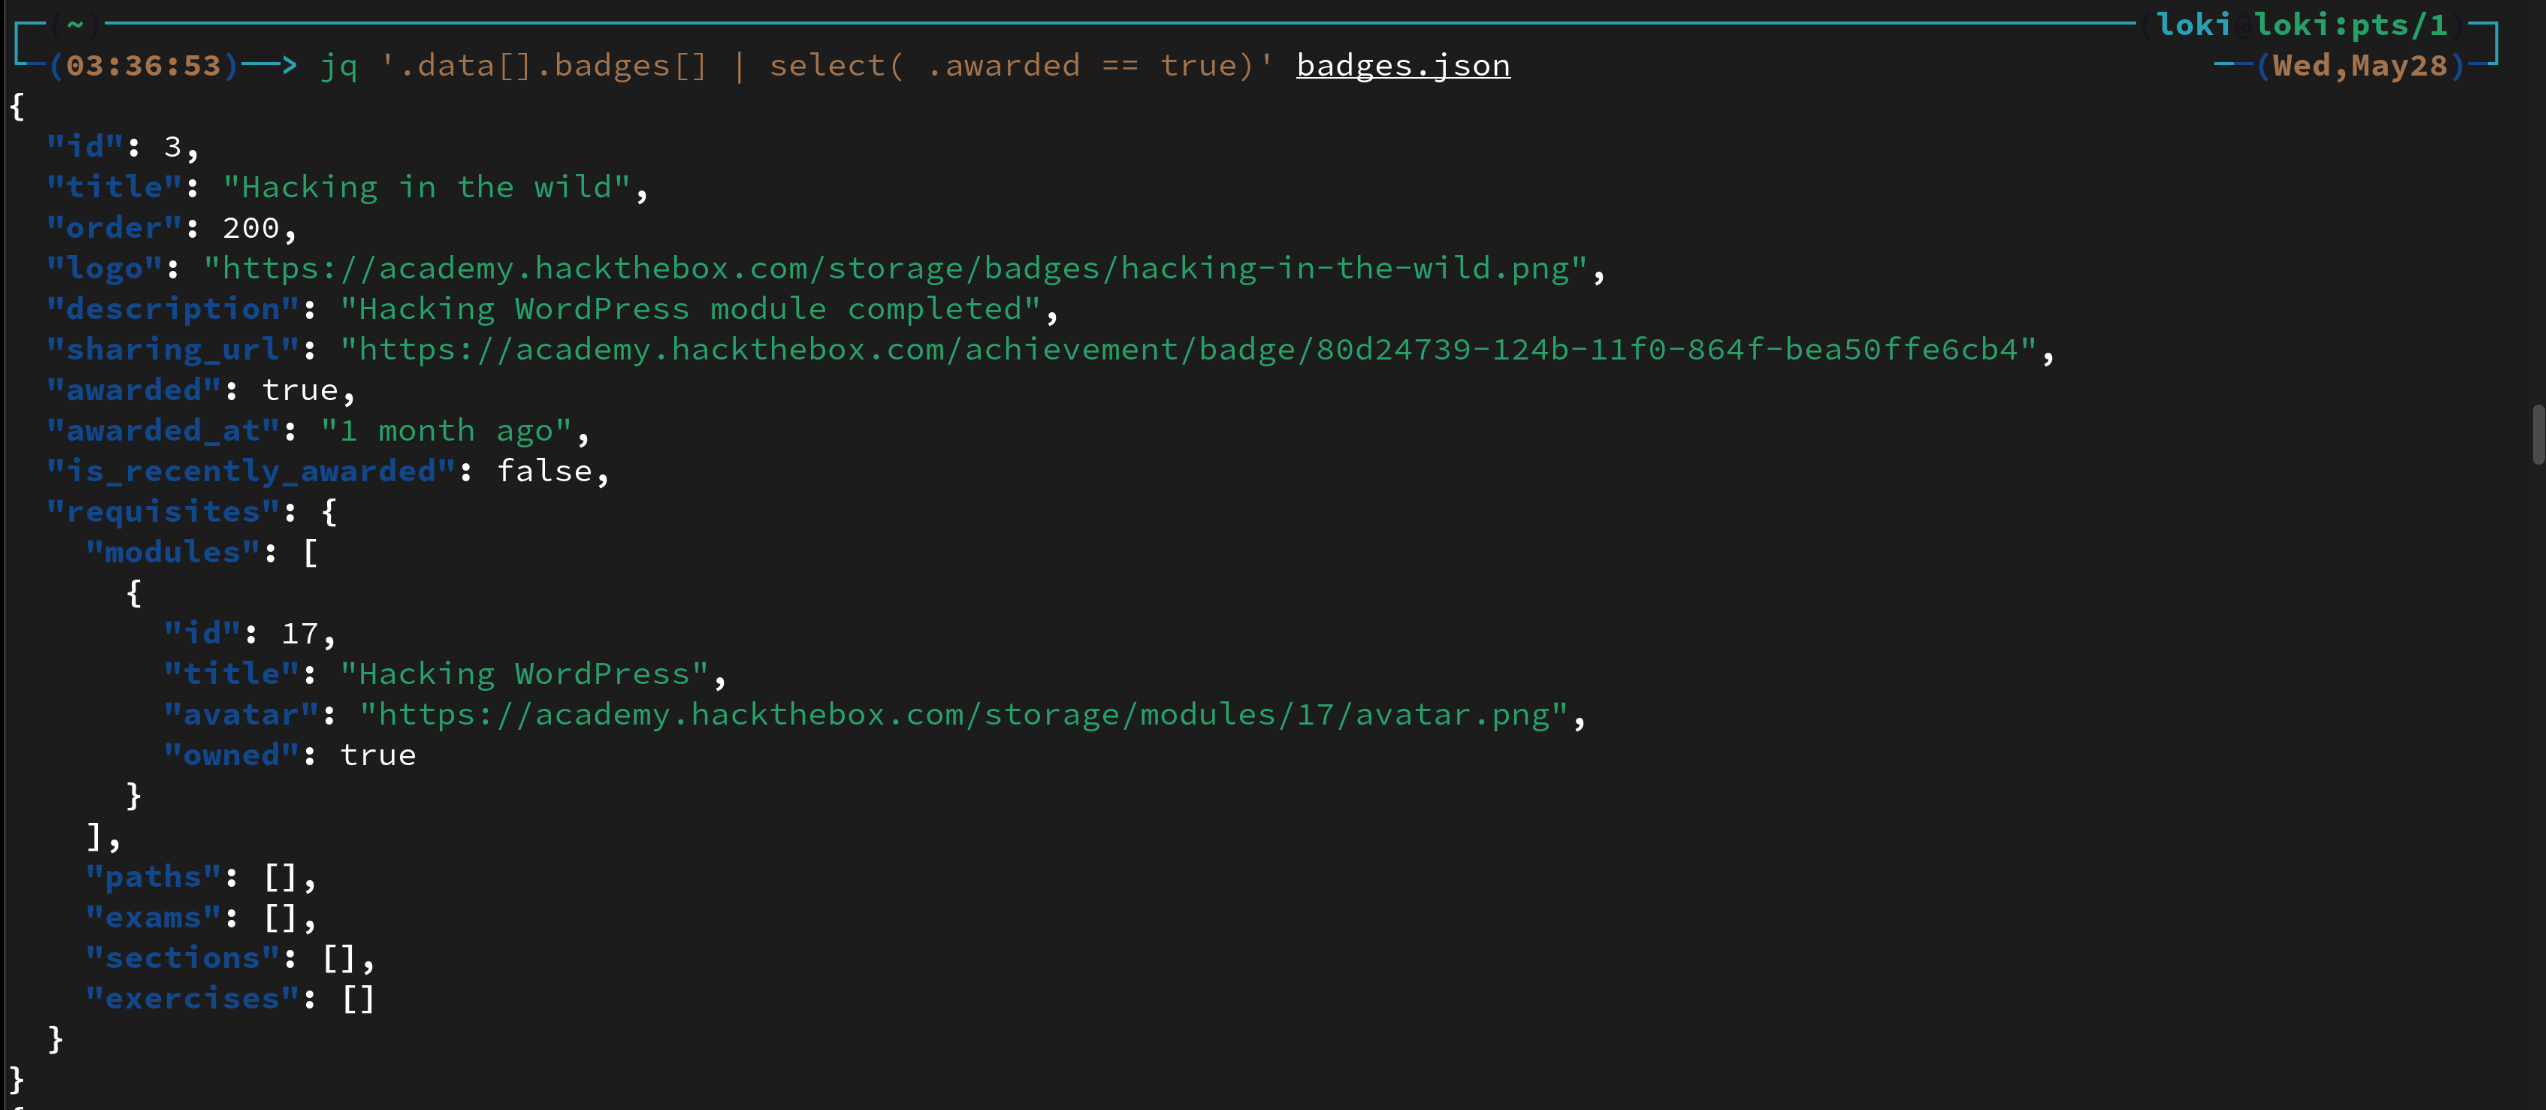2546x1110 pixels.
Task: Click the "is_recently_awarded" key
Action: (x=251, y=471)
